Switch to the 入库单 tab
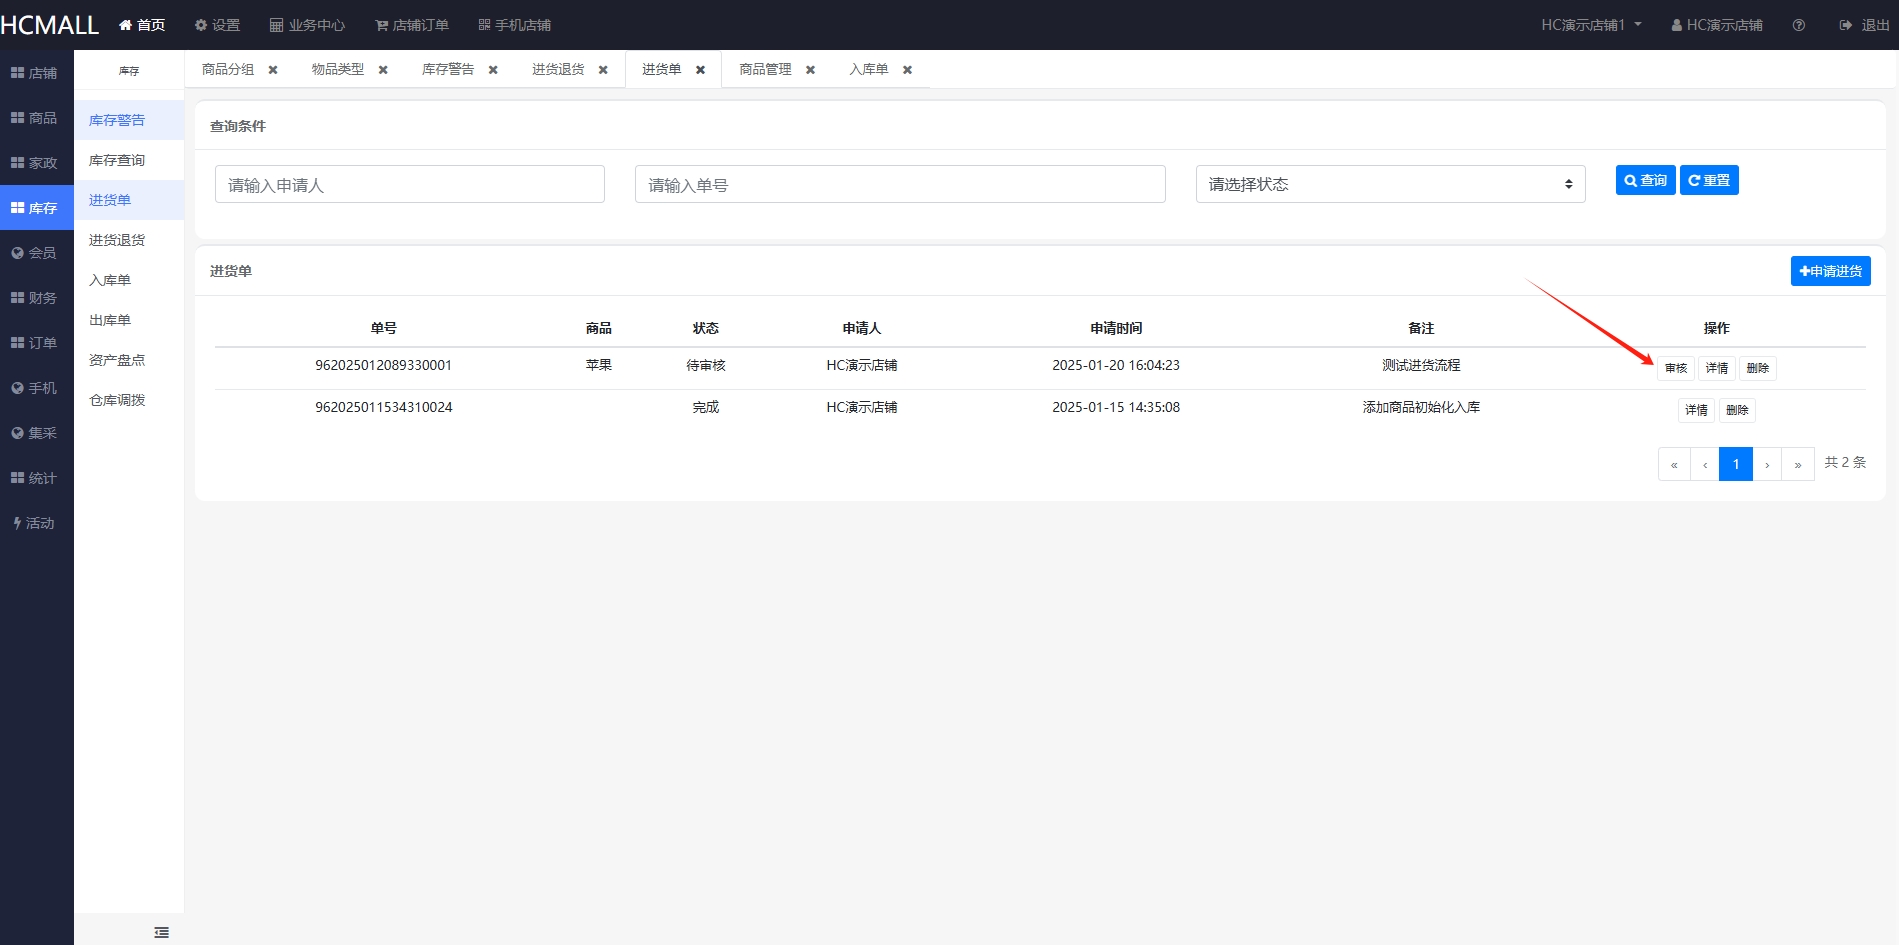1899x945 pixels. [869, 69]
